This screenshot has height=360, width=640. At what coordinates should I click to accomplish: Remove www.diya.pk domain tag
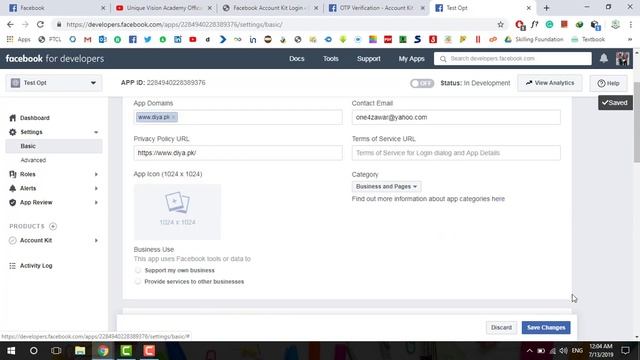tap(173, 117)
